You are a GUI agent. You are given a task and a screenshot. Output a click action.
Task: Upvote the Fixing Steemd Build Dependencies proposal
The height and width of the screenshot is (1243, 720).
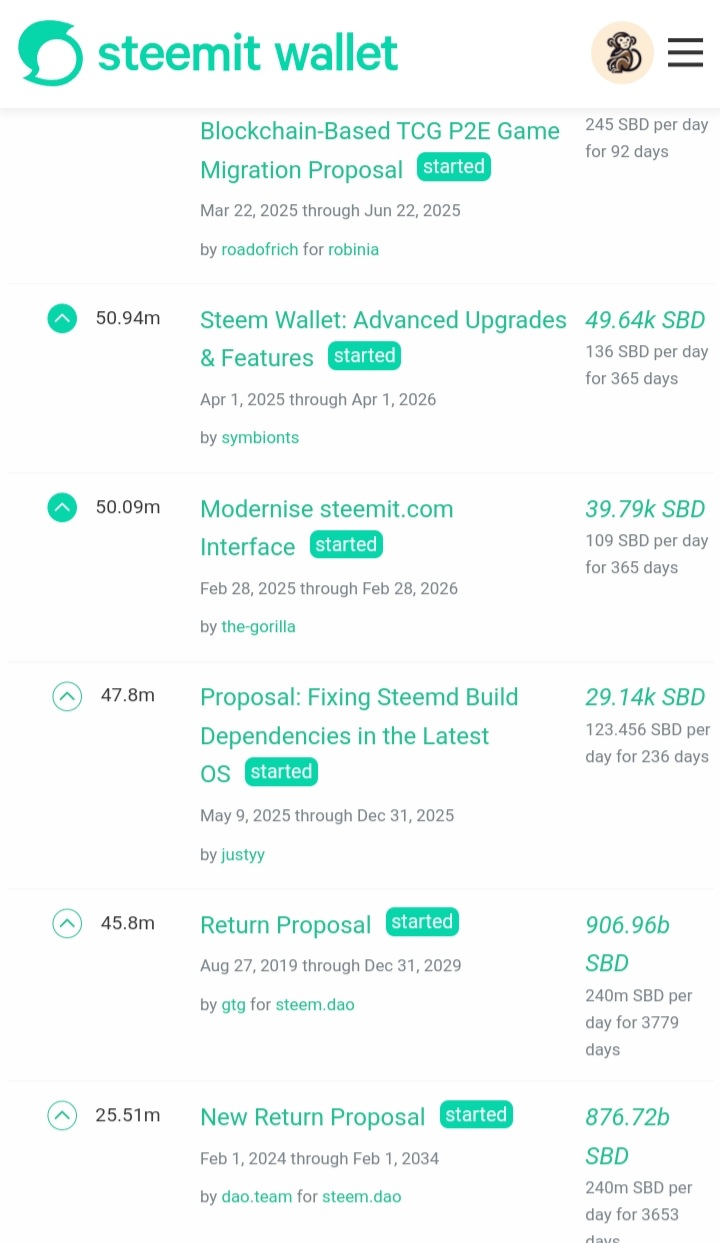tap(67, 696)
